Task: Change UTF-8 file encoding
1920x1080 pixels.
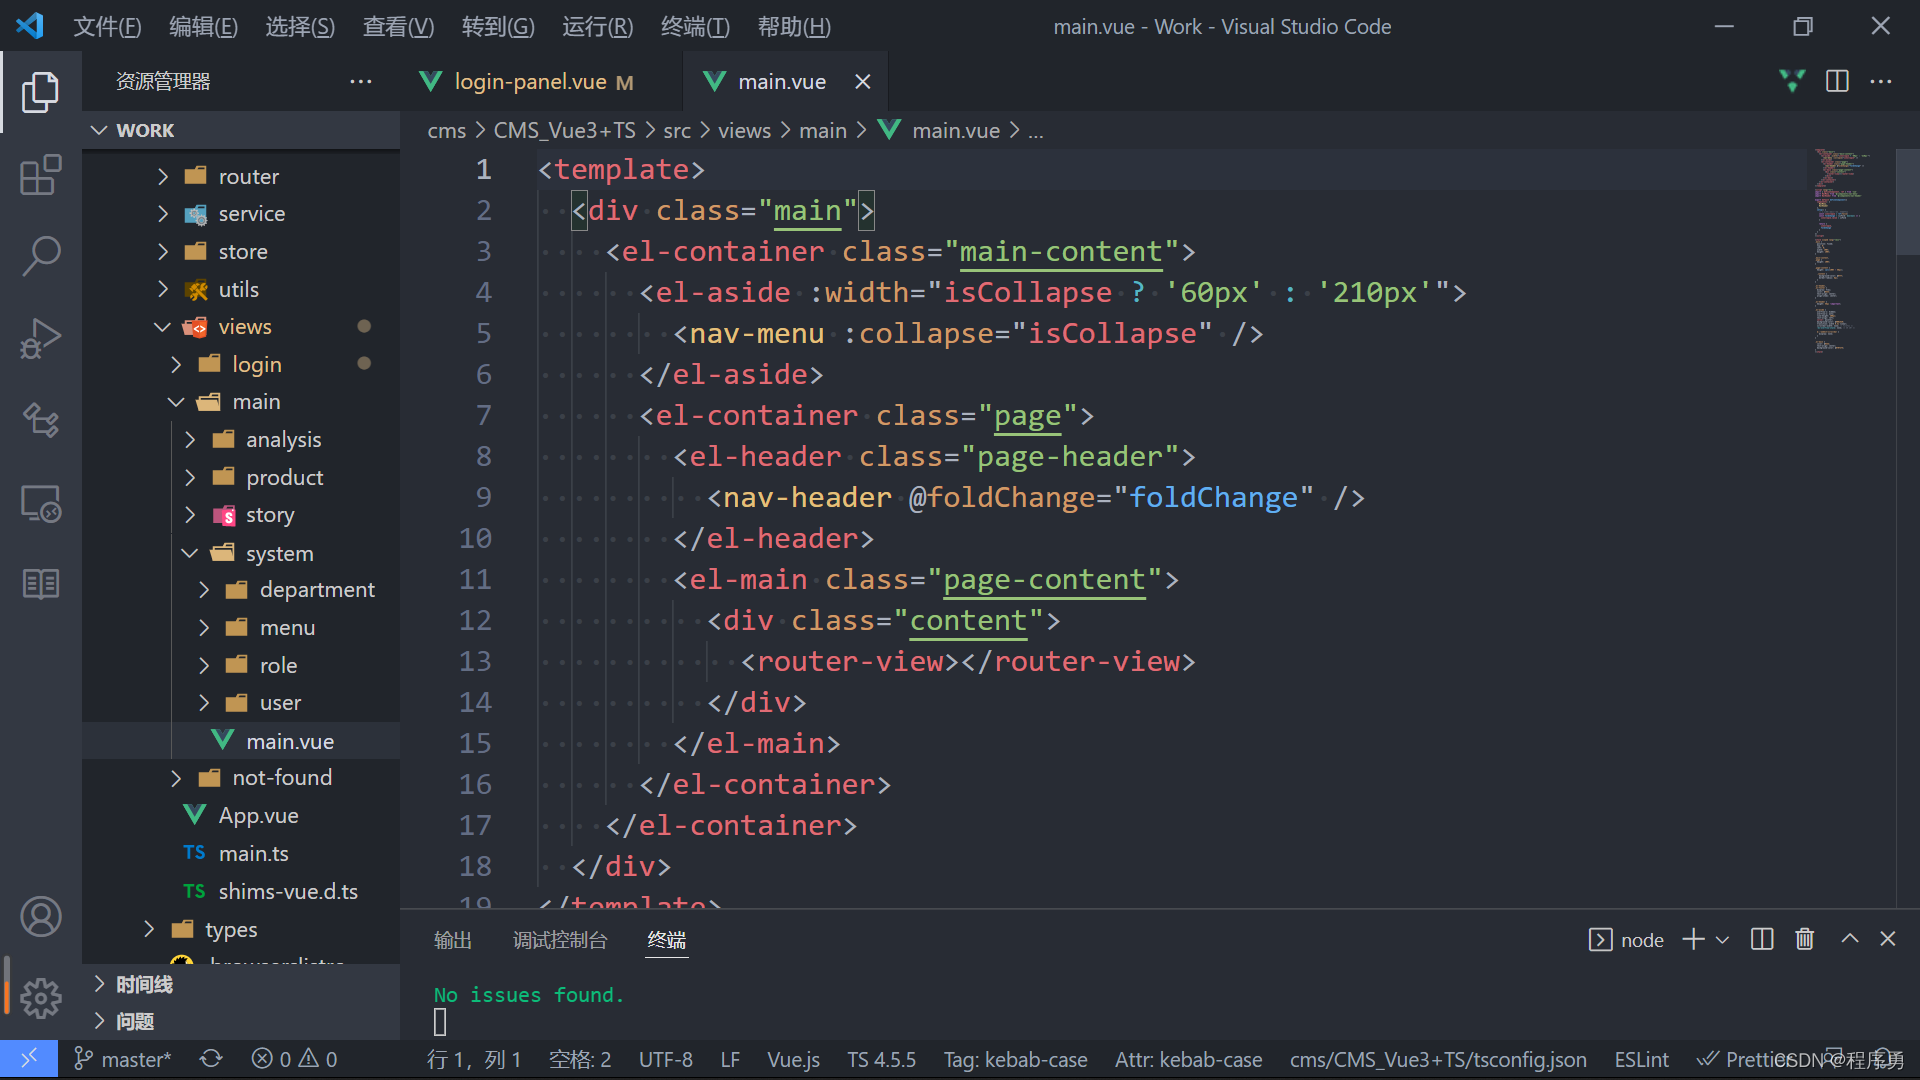Action: 665,1059
